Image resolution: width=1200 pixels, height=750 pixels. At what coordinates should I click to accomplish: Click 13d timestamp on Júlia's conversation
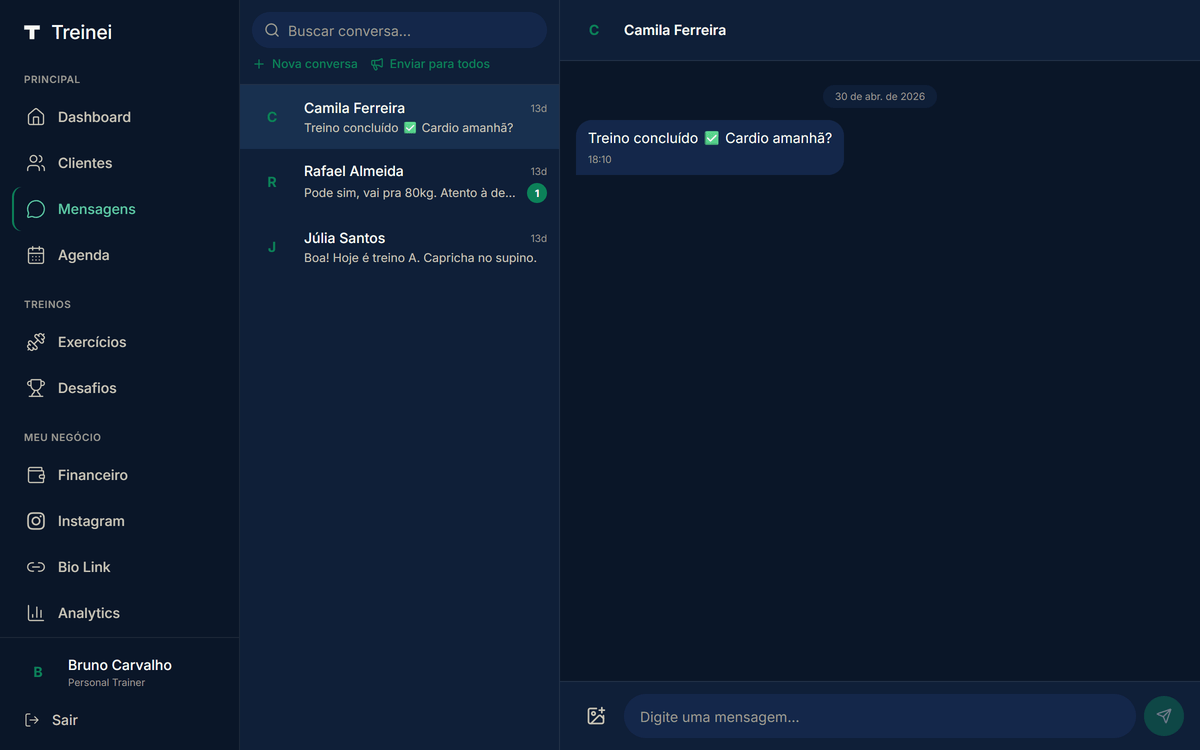[x=539, y=239]
